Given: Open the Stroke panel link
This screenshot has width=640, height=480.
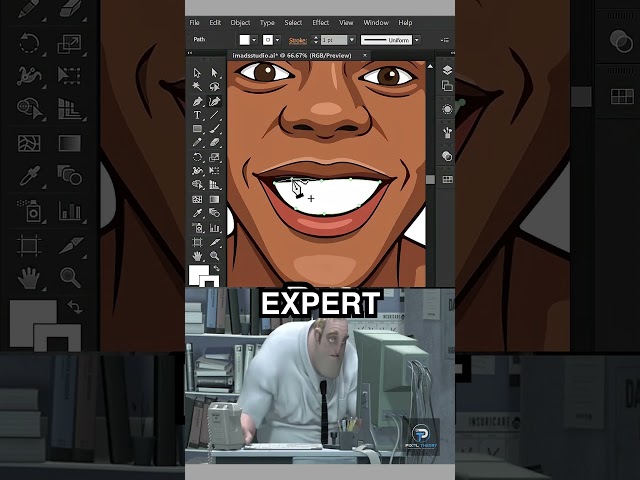Looking at the screenshot, I should point(298,40).
